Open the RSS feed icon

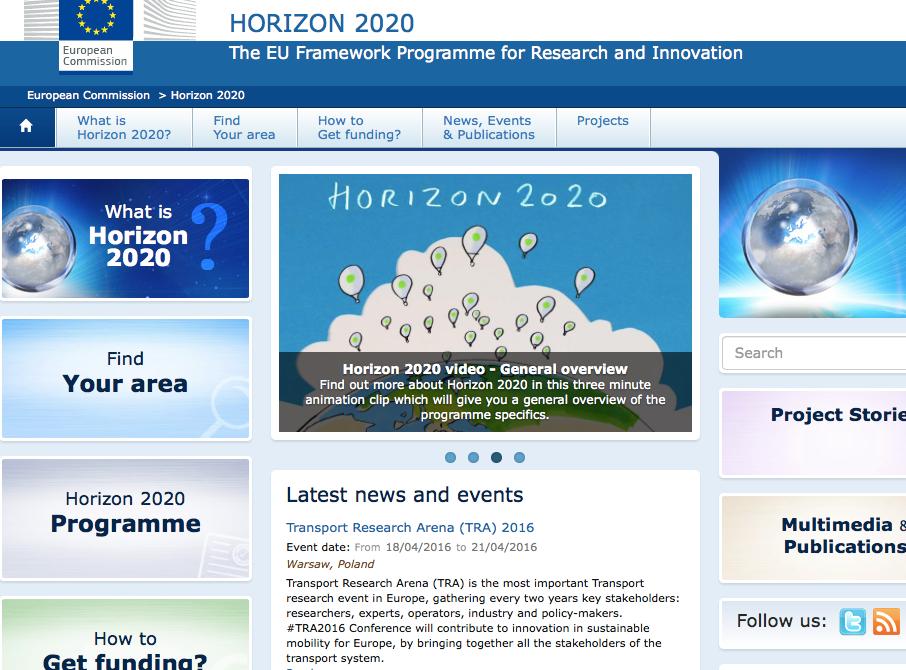pos(886,621)
